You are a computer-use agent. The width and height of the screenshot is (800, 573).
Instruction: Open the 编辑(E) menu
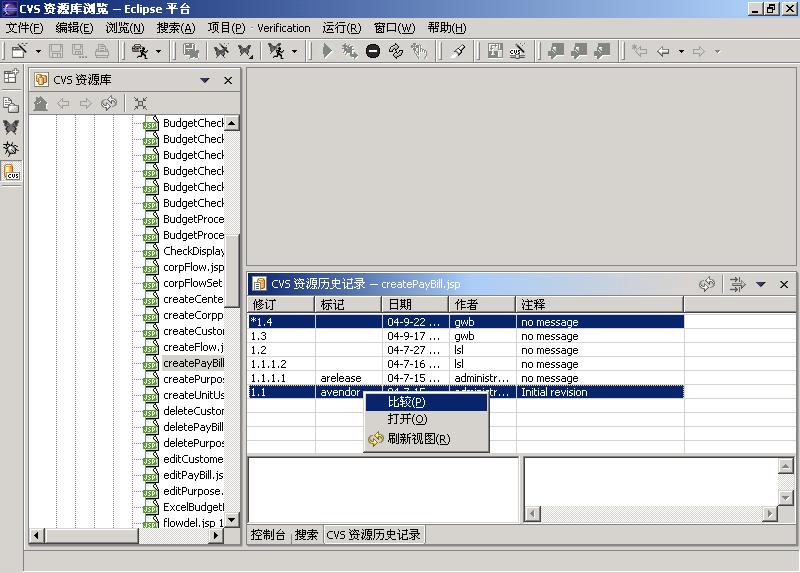coord(74,28)
